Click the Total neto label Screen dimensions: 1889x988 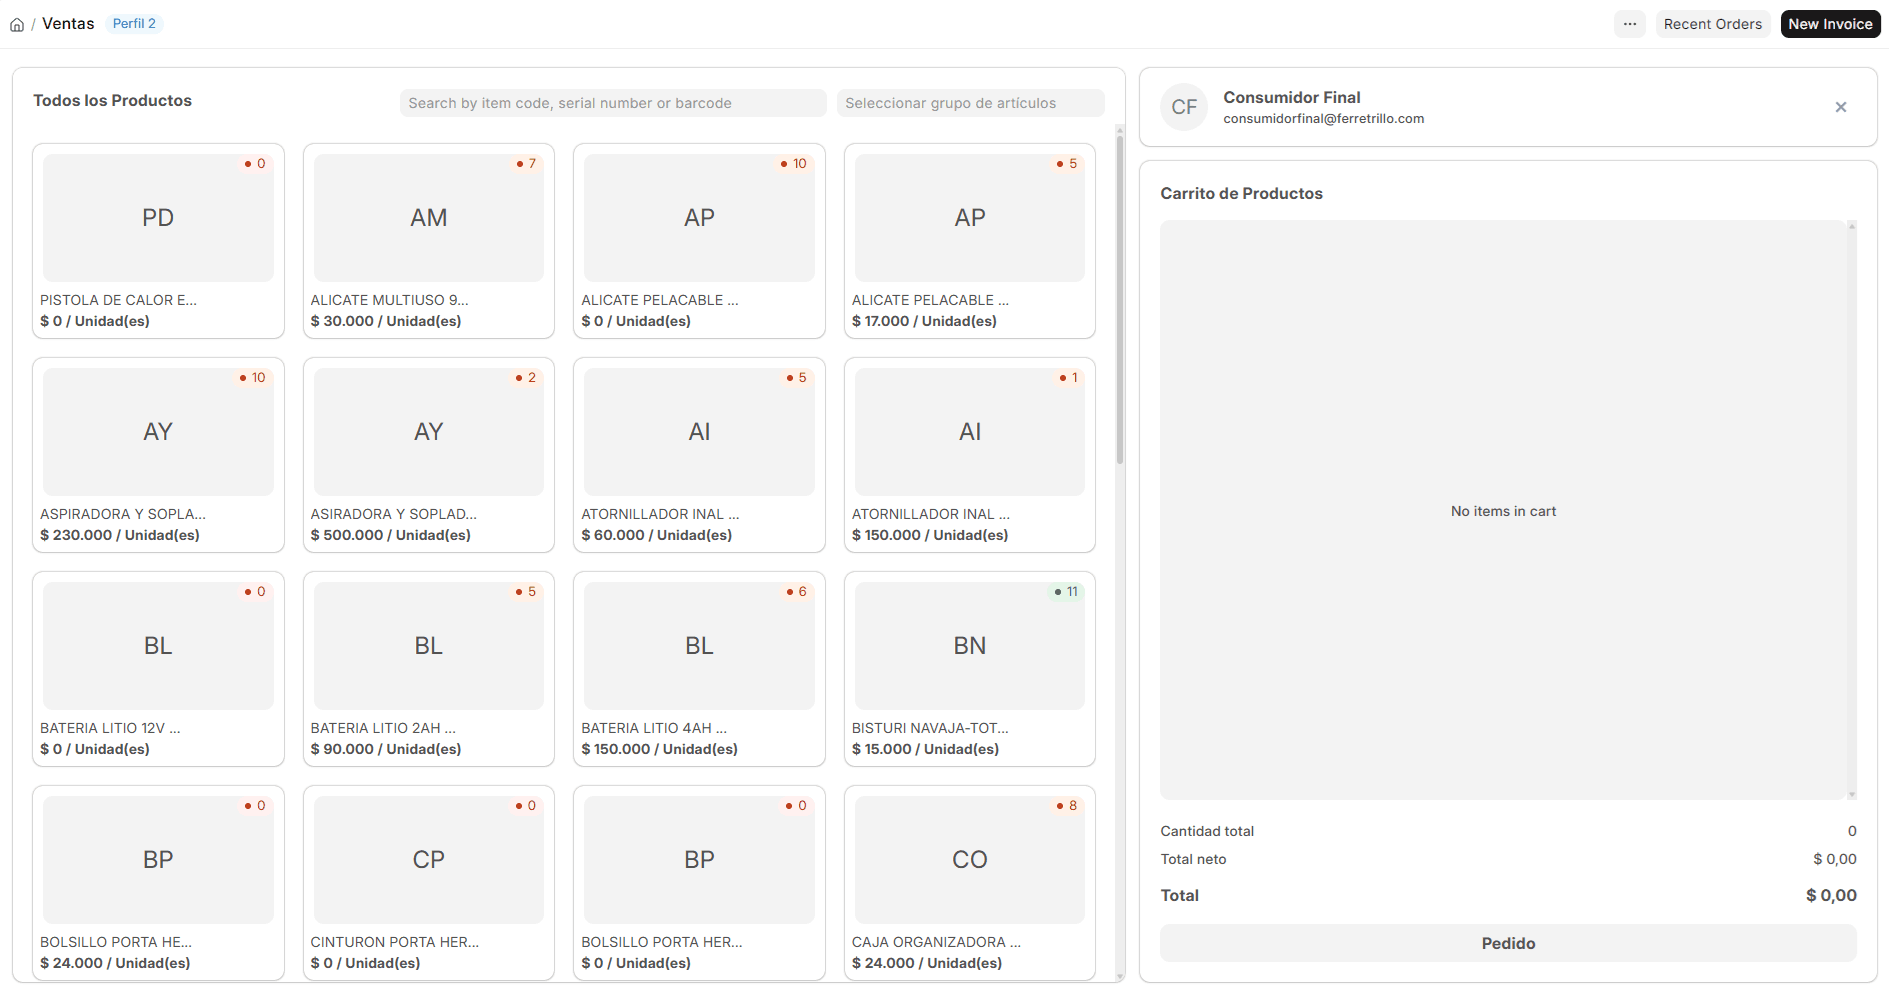pos(1193,859)
